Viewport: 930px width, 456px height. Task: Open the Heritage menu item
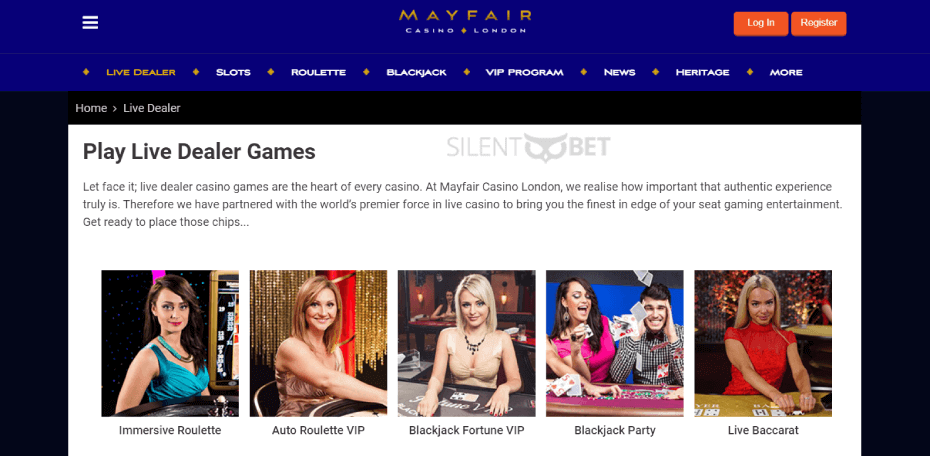click(702, 72)
